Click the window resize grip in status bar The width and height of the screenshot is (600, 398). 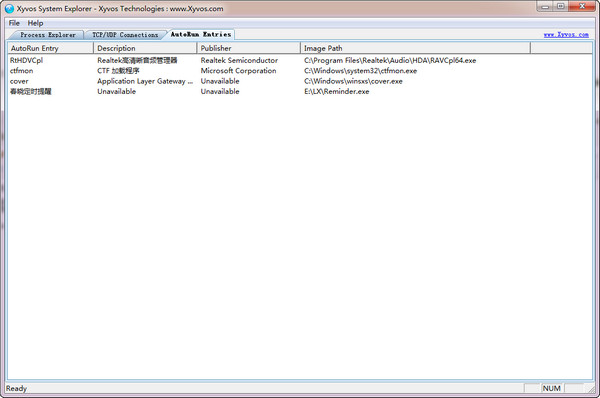(x=591, y=389)
